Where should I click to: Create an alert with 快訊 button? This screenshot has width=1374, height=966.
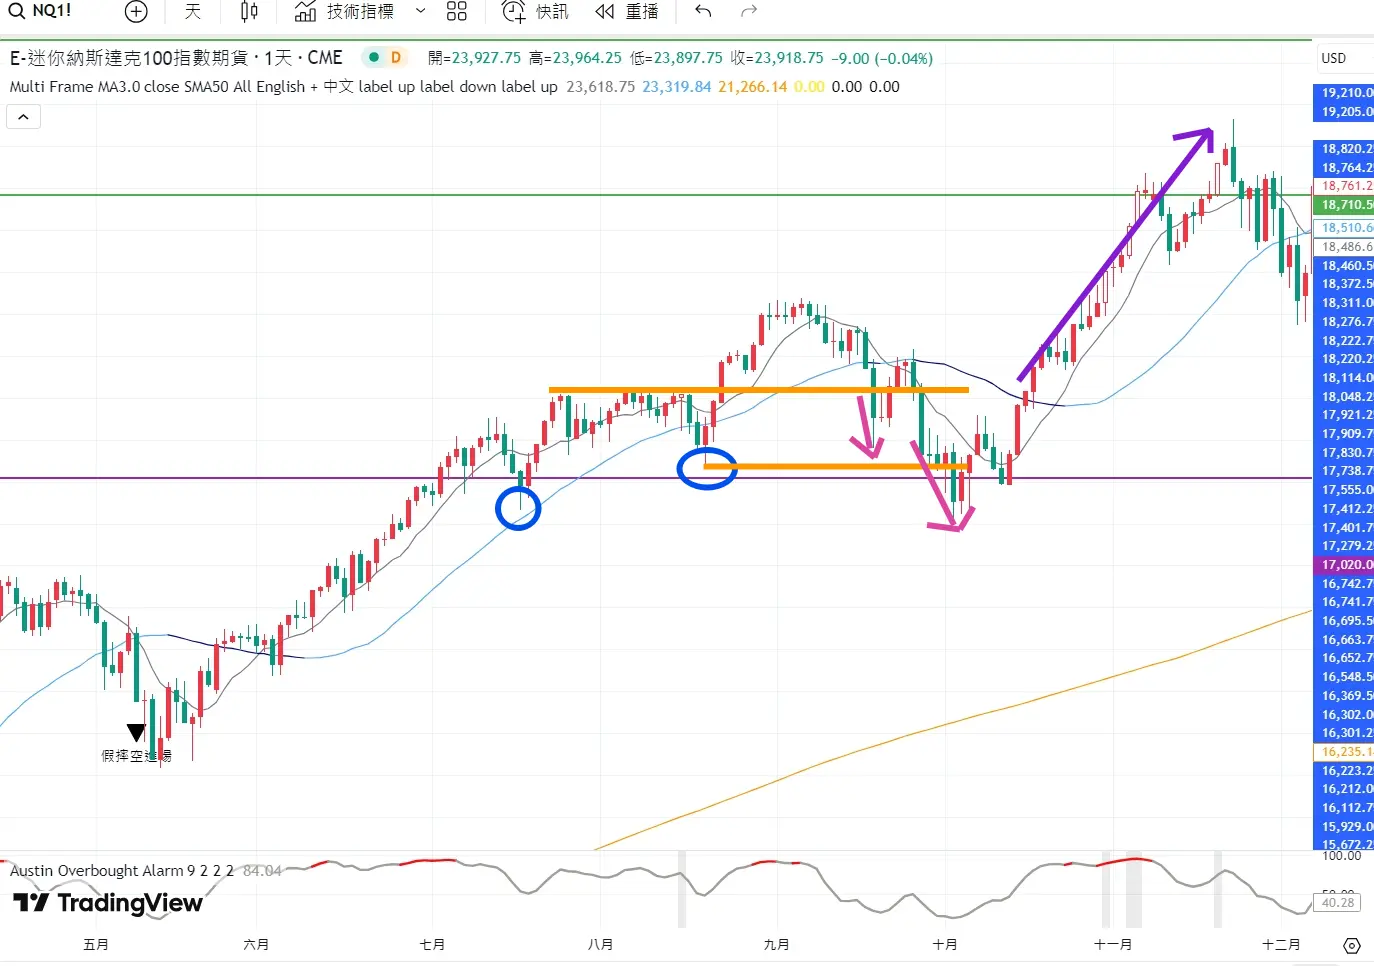click(535, 12)
